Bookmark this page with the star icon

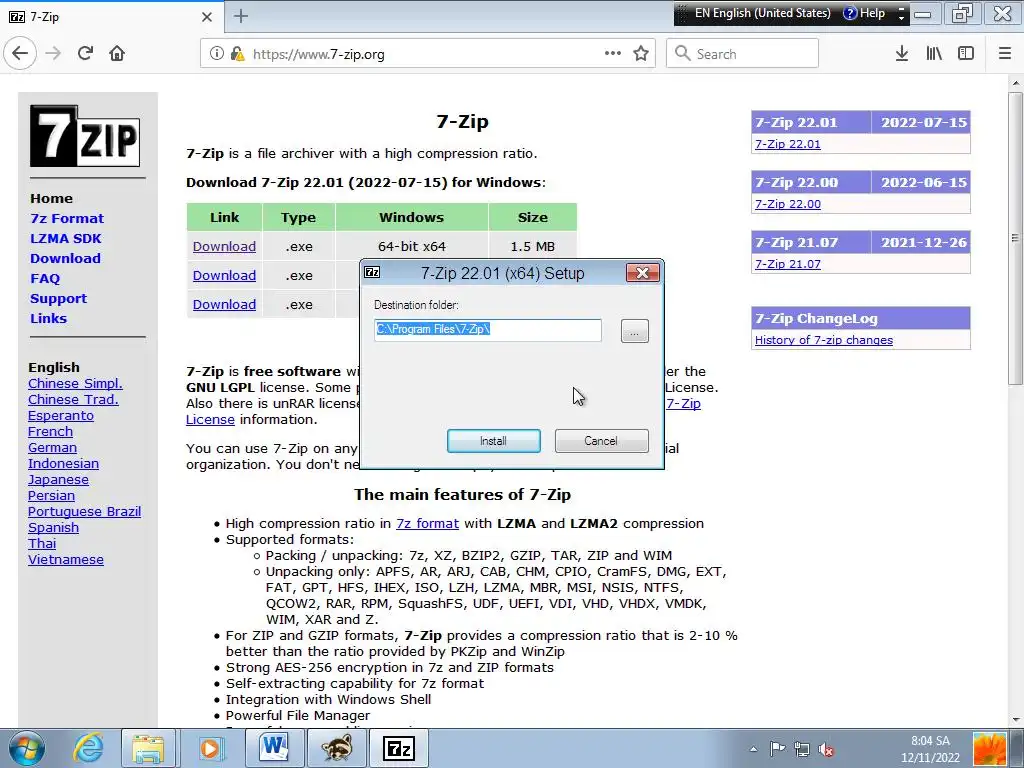click(x=641, y=54)
